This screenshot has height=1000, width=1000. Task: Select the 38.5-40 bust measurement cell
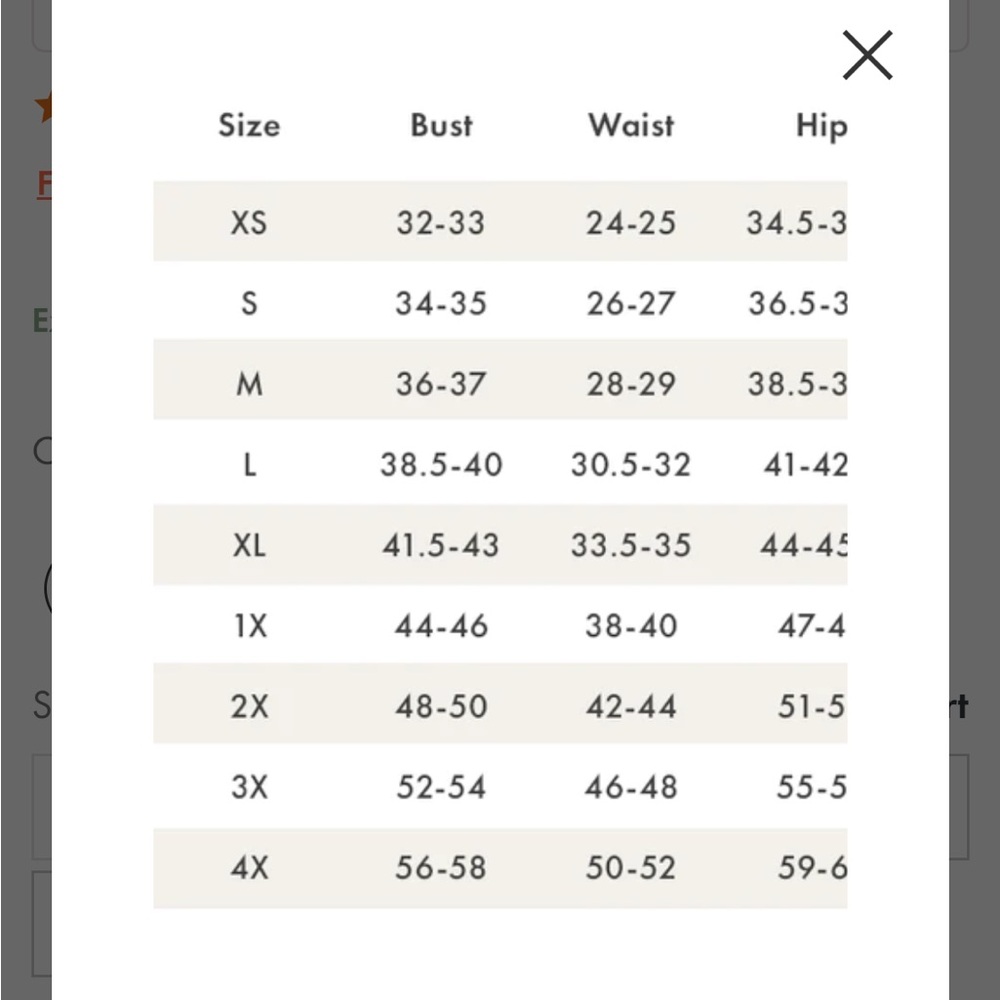(441, 465)
